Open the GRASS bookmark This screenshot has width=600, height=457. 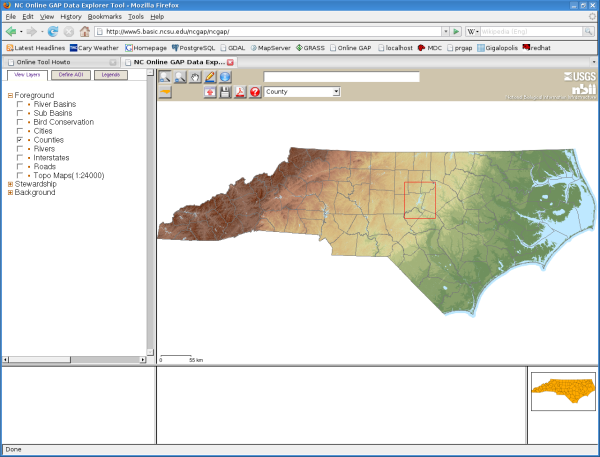[310, 48]
